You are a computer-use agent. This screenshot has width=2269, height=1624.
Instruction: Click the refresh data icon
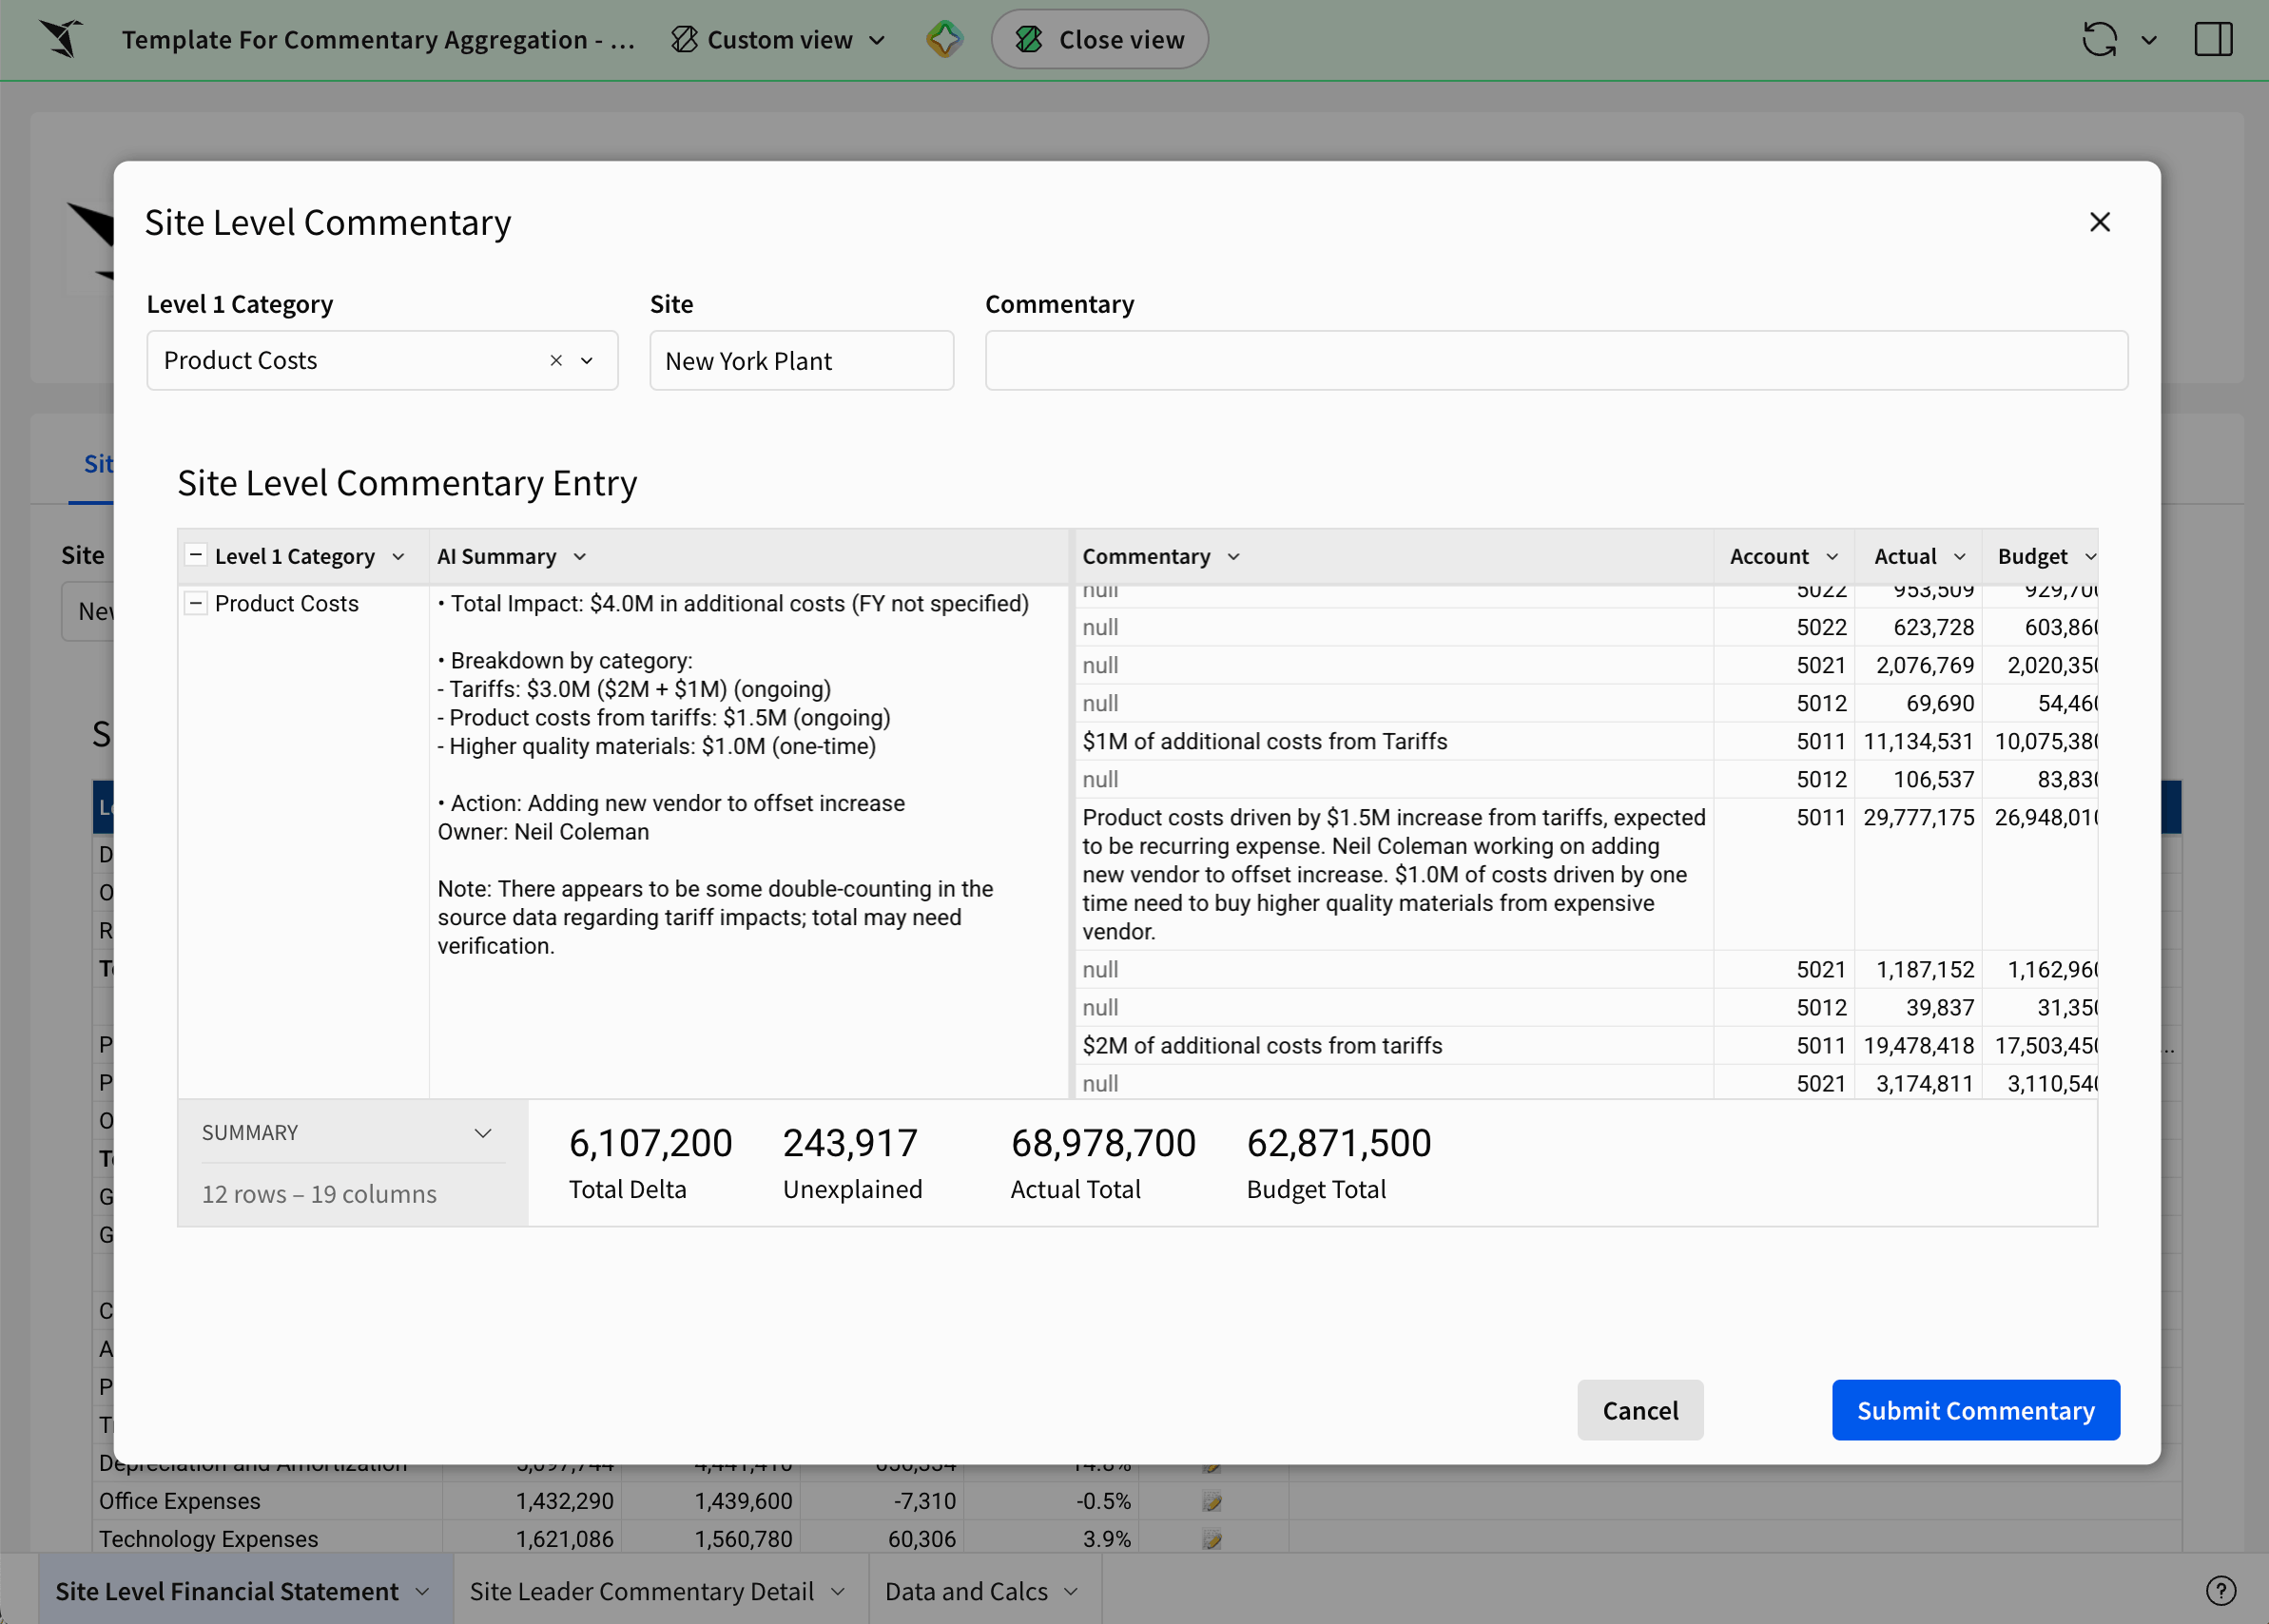pos(2099,39)
